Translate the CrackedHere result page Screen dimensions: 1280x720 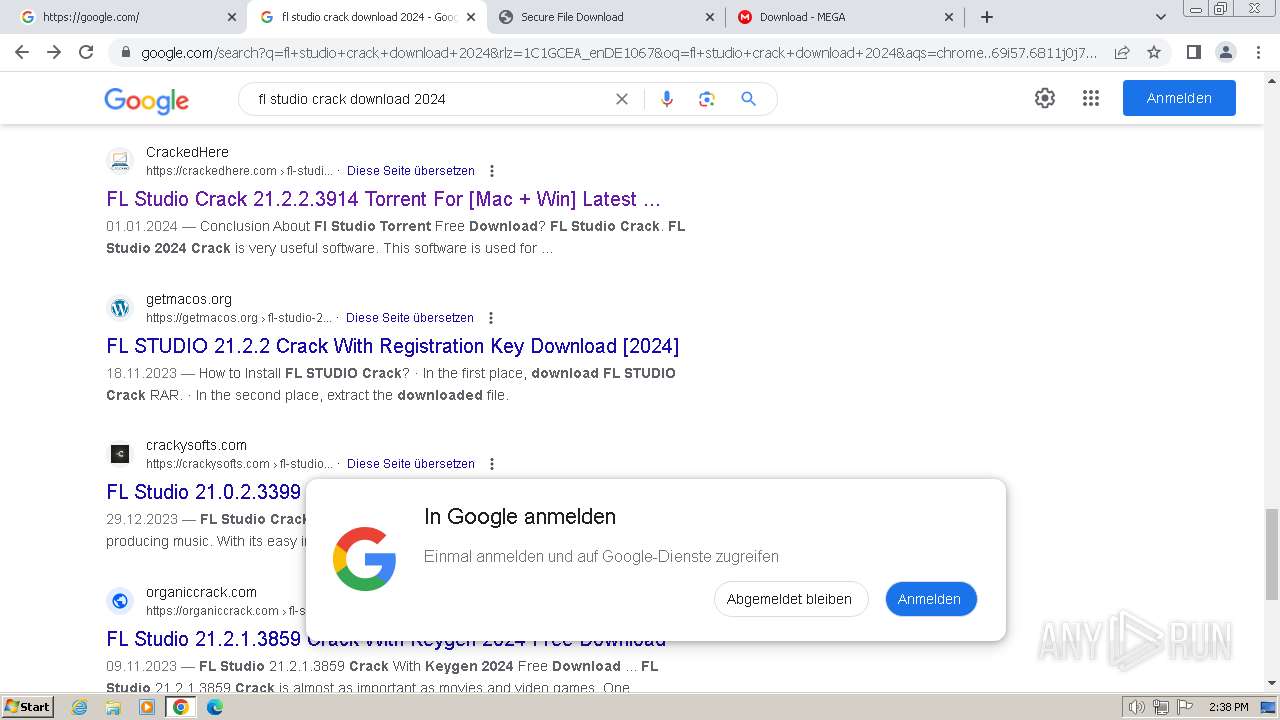click(411, 171)
